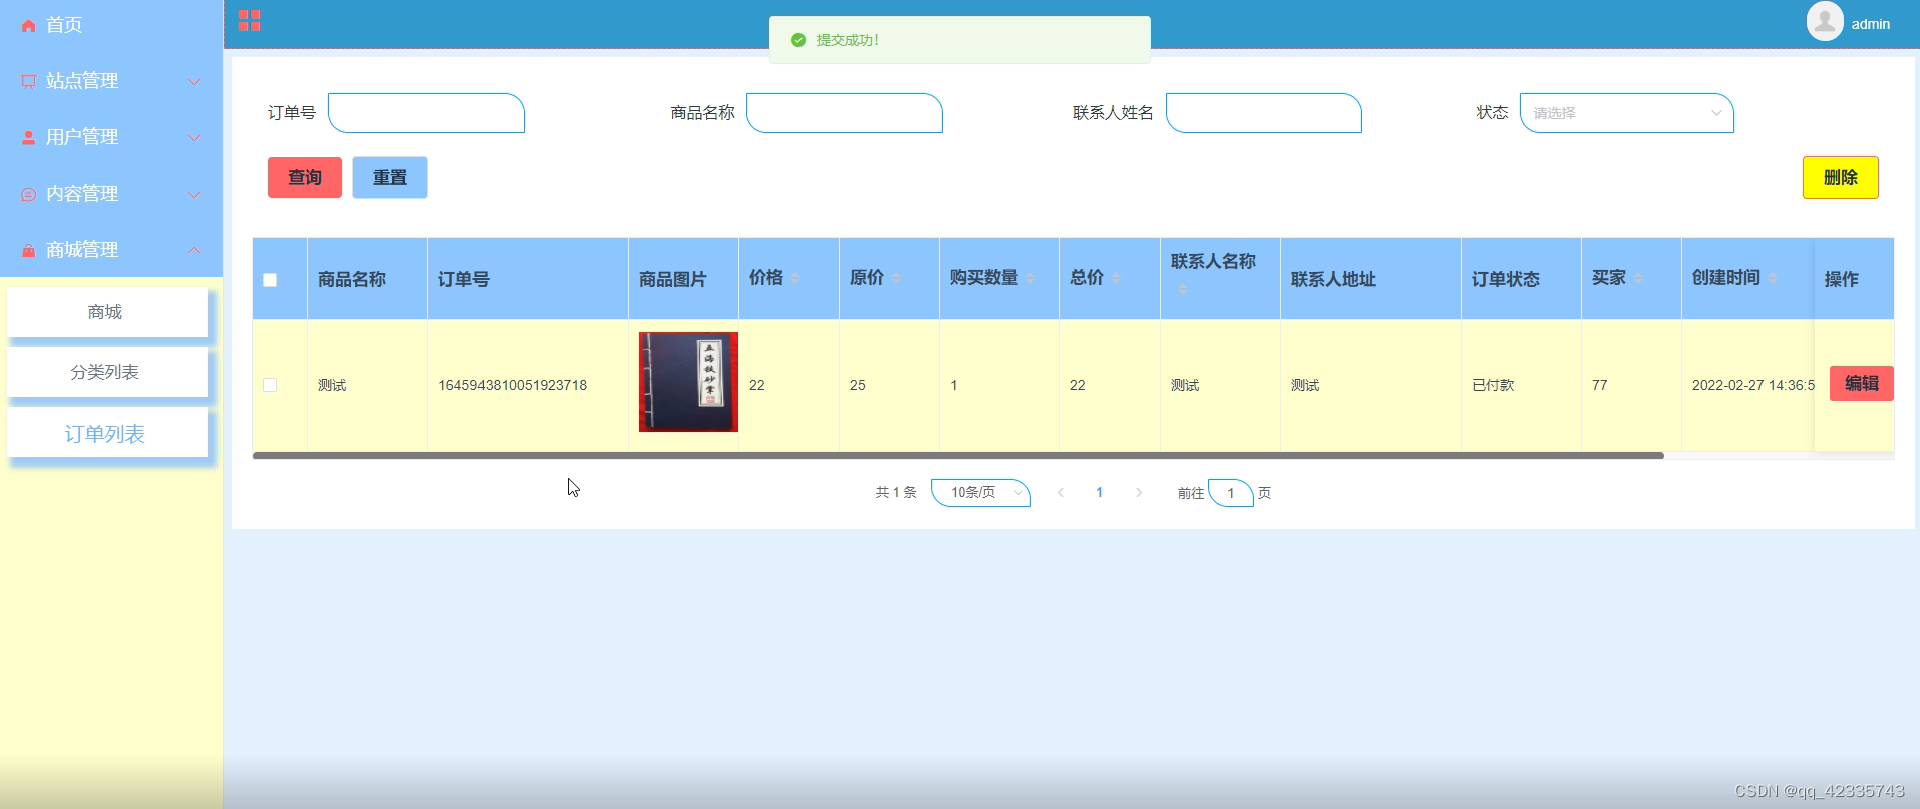Click the 共 1 条 total count

pos(896,493)
